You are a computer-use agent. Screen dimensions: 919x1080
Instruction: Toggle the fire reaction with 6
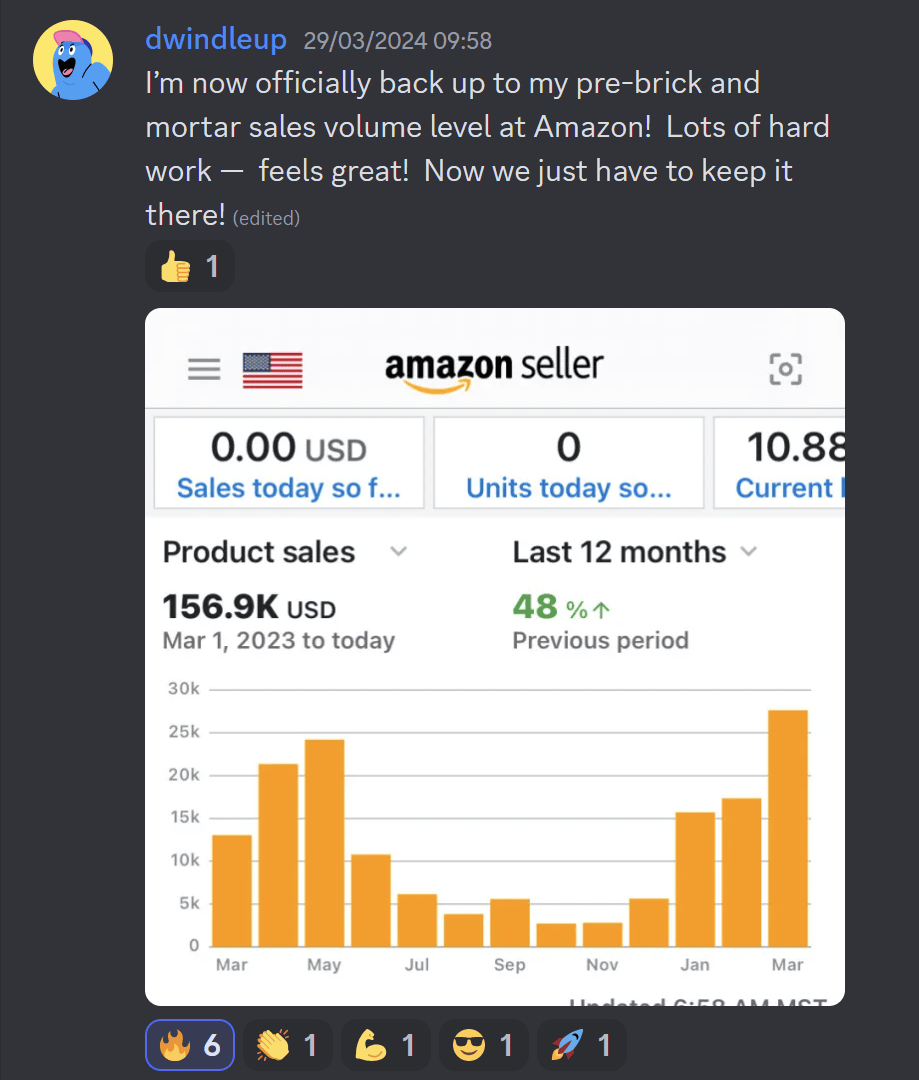pos(190,1045)
